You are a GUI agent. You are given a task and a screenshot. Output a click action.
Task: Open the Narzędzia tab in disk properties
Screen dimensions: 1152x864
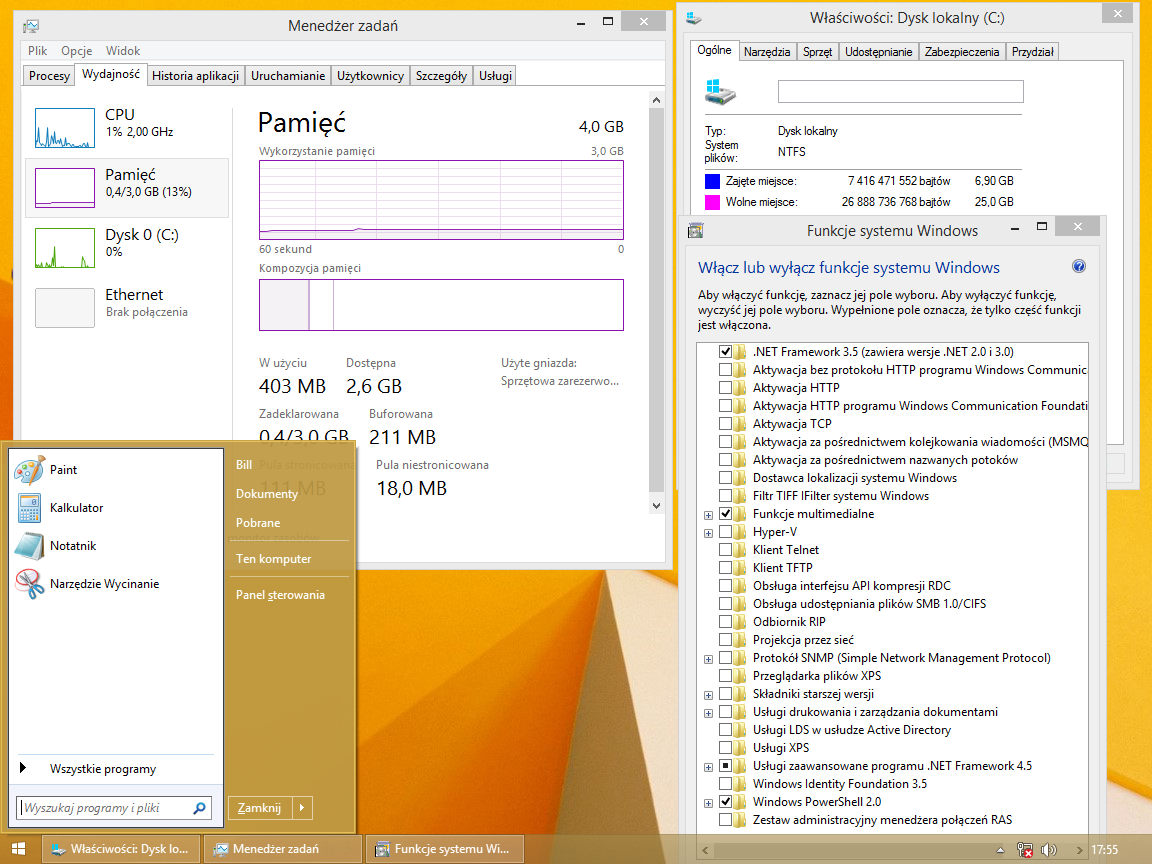click(768, 52)
